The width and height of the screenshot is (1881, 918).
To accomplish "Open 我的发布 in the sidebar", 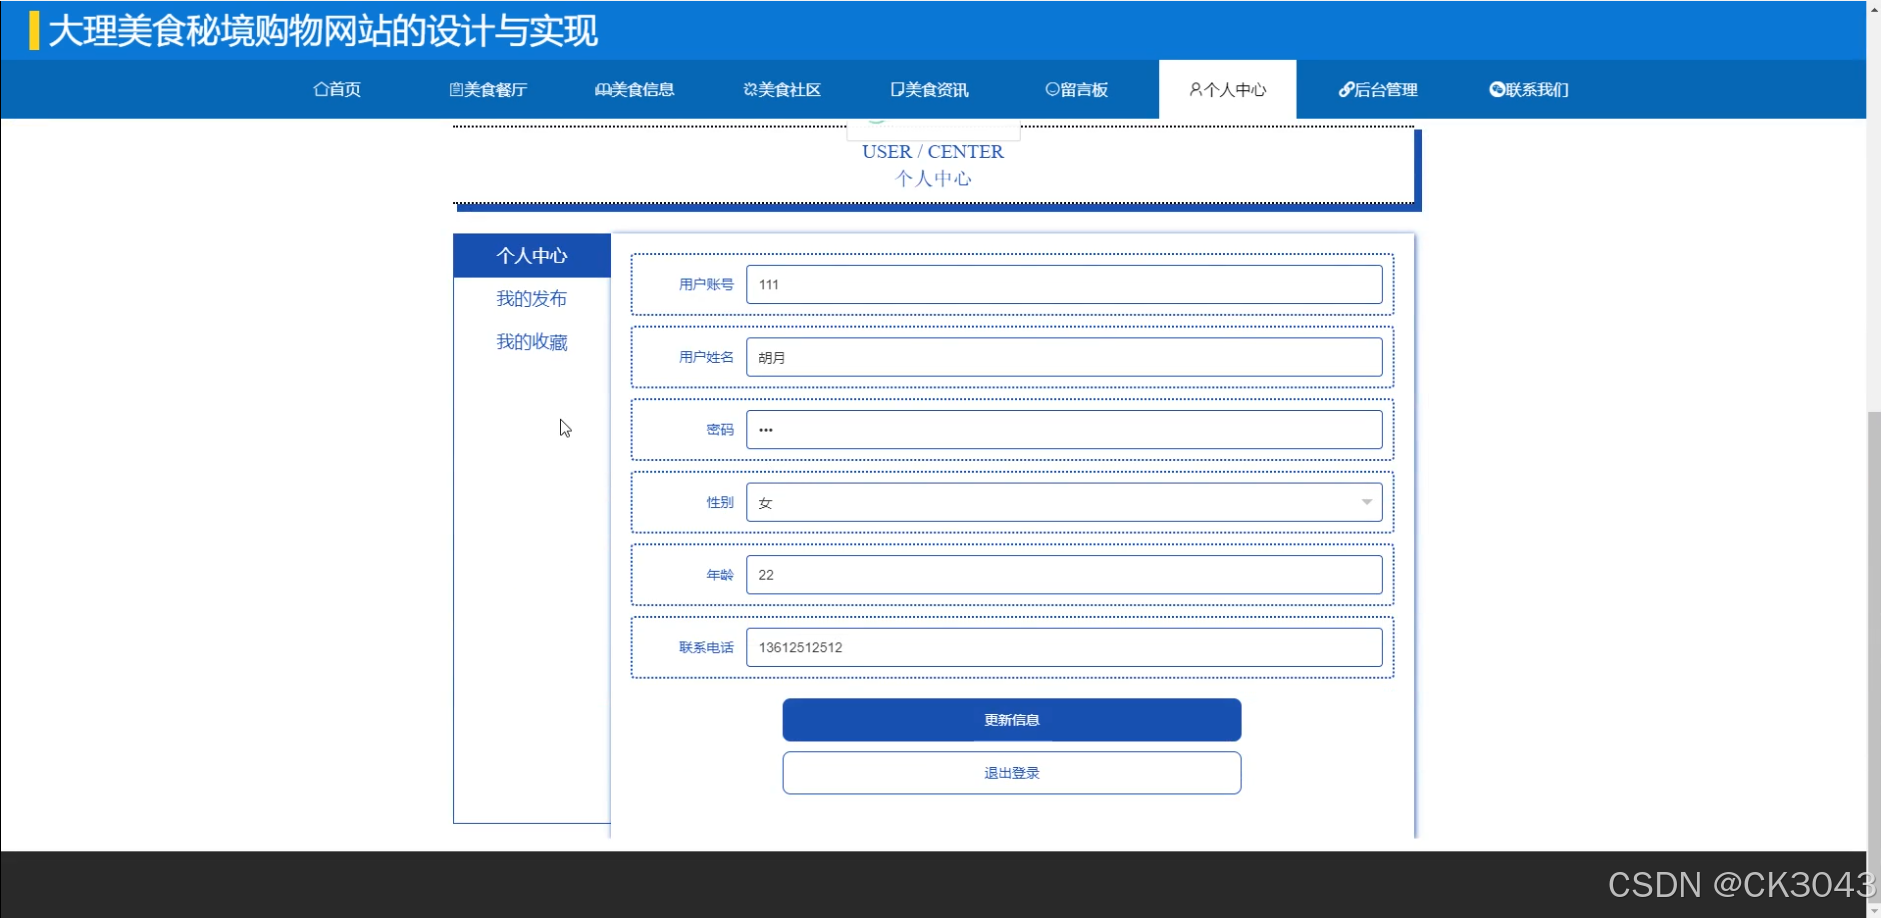I will click(x=532, y=298).
